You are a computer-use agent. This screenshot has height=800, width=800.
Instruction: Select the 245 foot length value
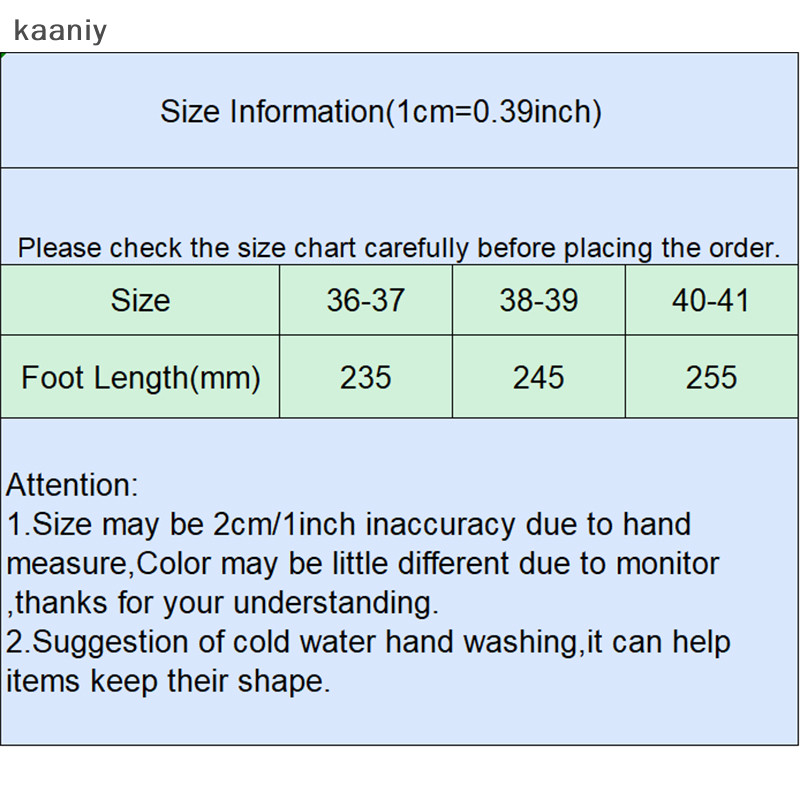point(539,377)
